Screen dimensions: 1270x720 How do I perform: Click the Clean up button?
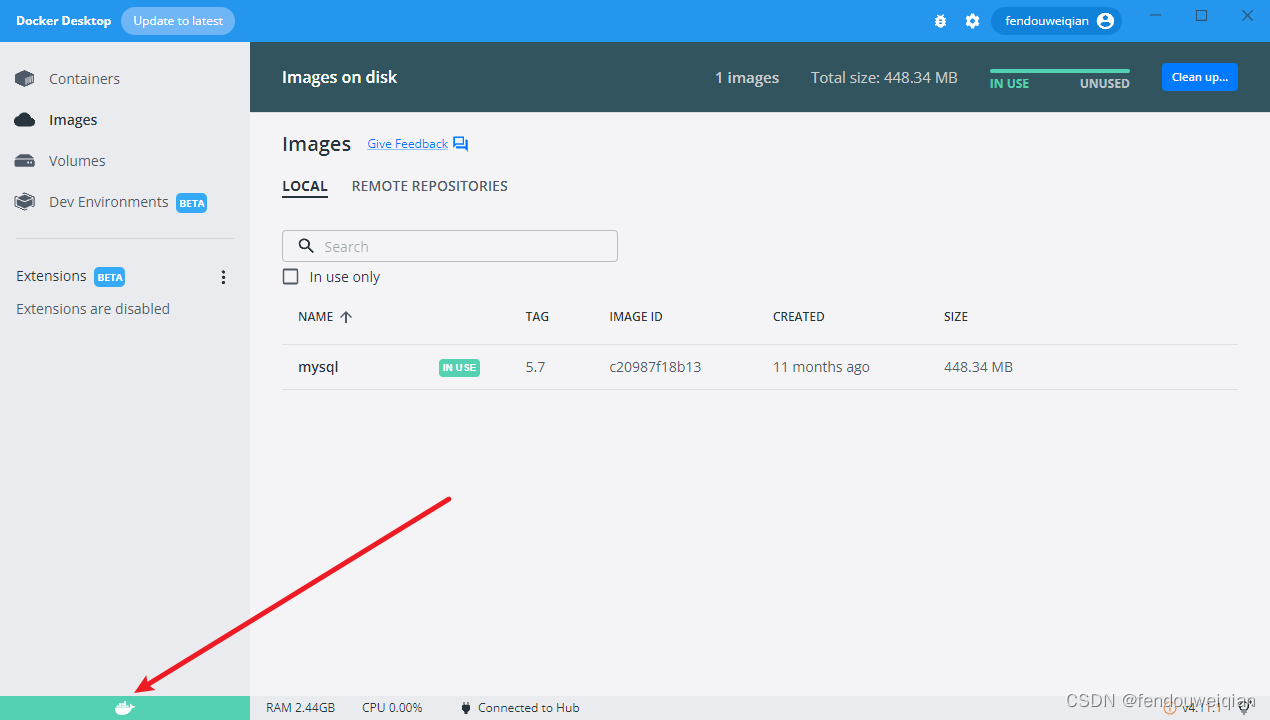(x=1199, y=77)
